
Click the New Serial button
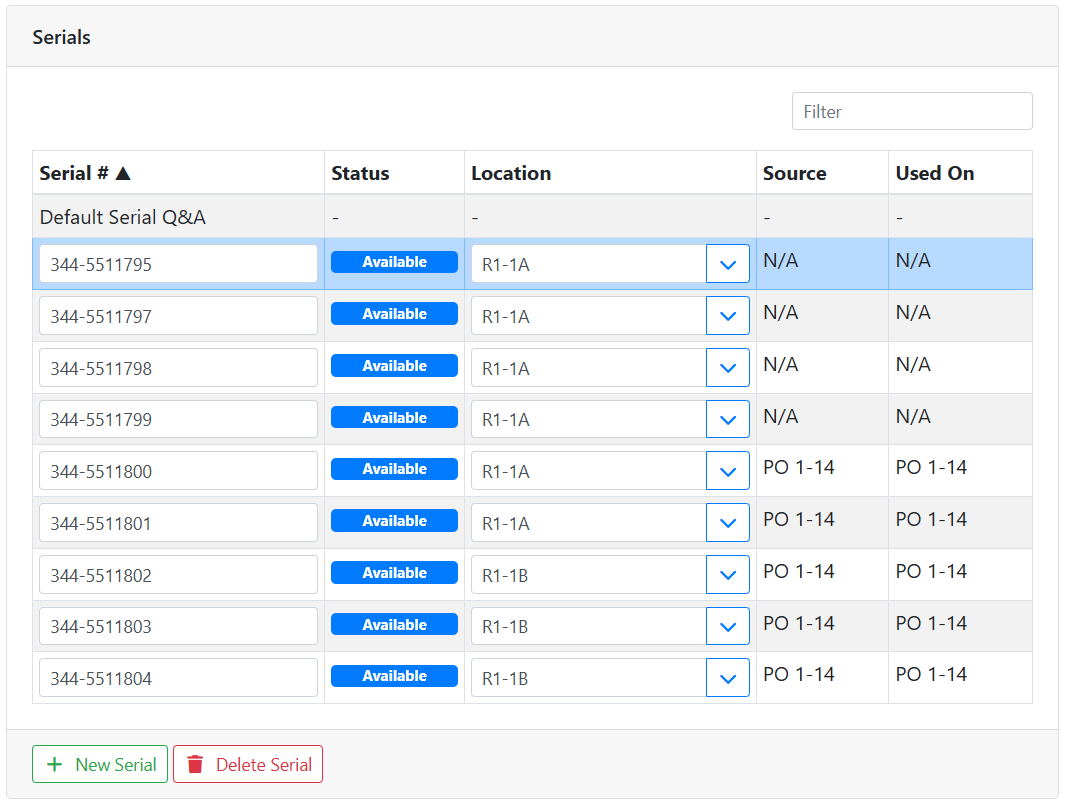click(x=100, y=764)
